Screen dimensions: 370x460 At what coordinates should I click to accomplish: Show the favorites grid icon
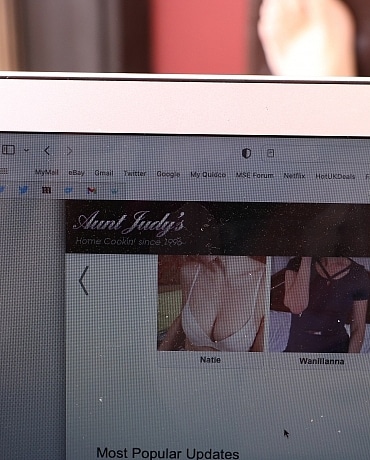click(x=3, y=171)
